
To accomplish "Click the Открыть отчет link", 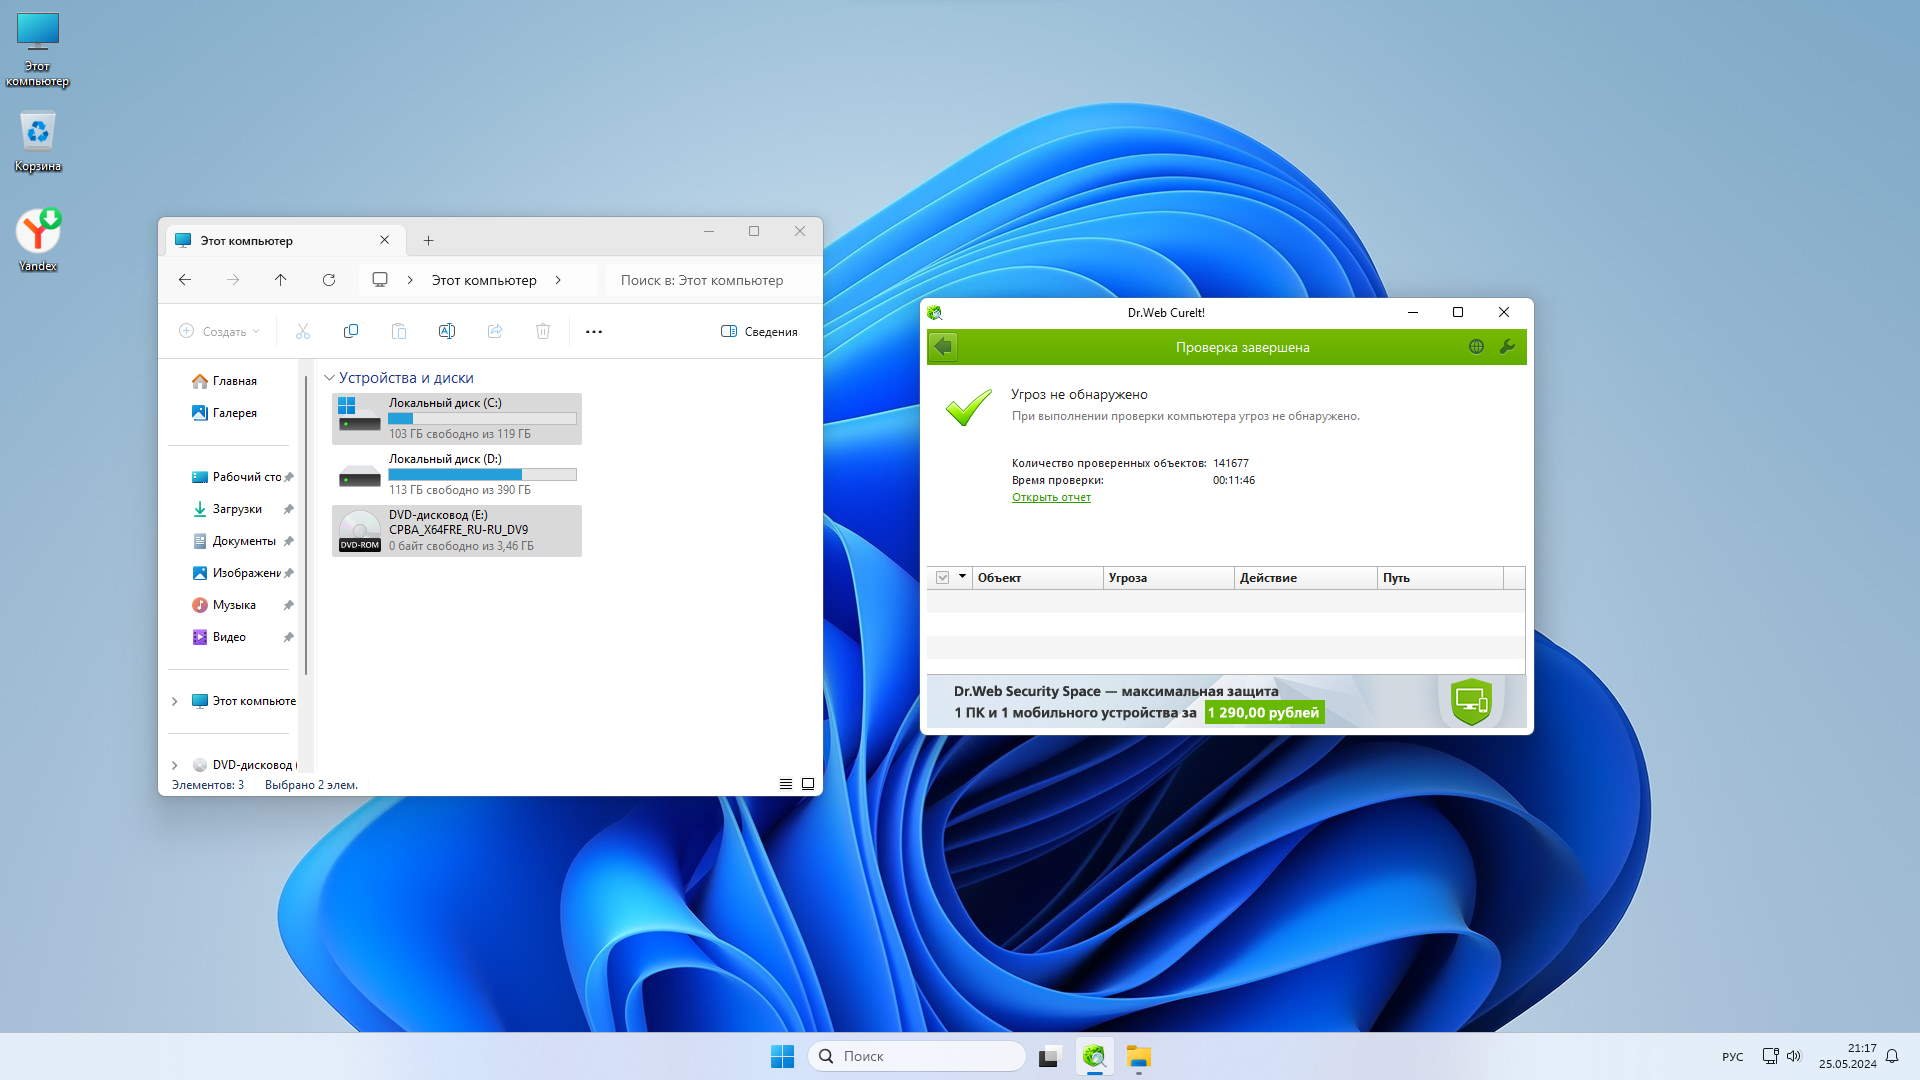I will point(1050,497).
